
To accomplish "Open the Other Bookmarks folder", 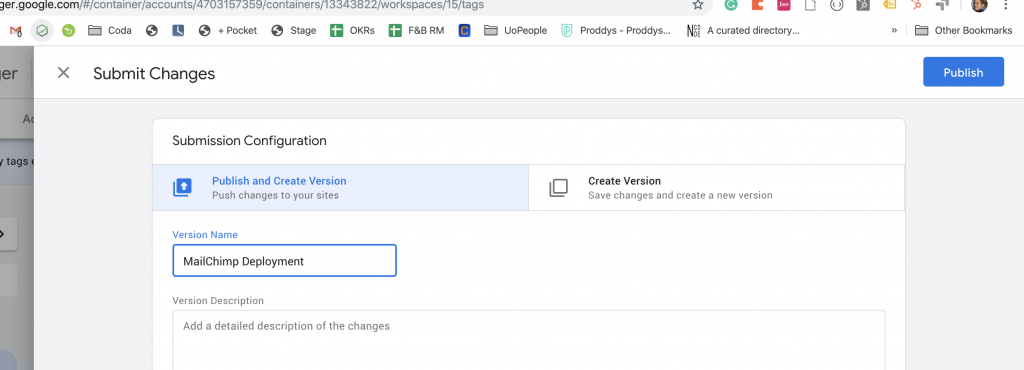I will coord(963,31).
